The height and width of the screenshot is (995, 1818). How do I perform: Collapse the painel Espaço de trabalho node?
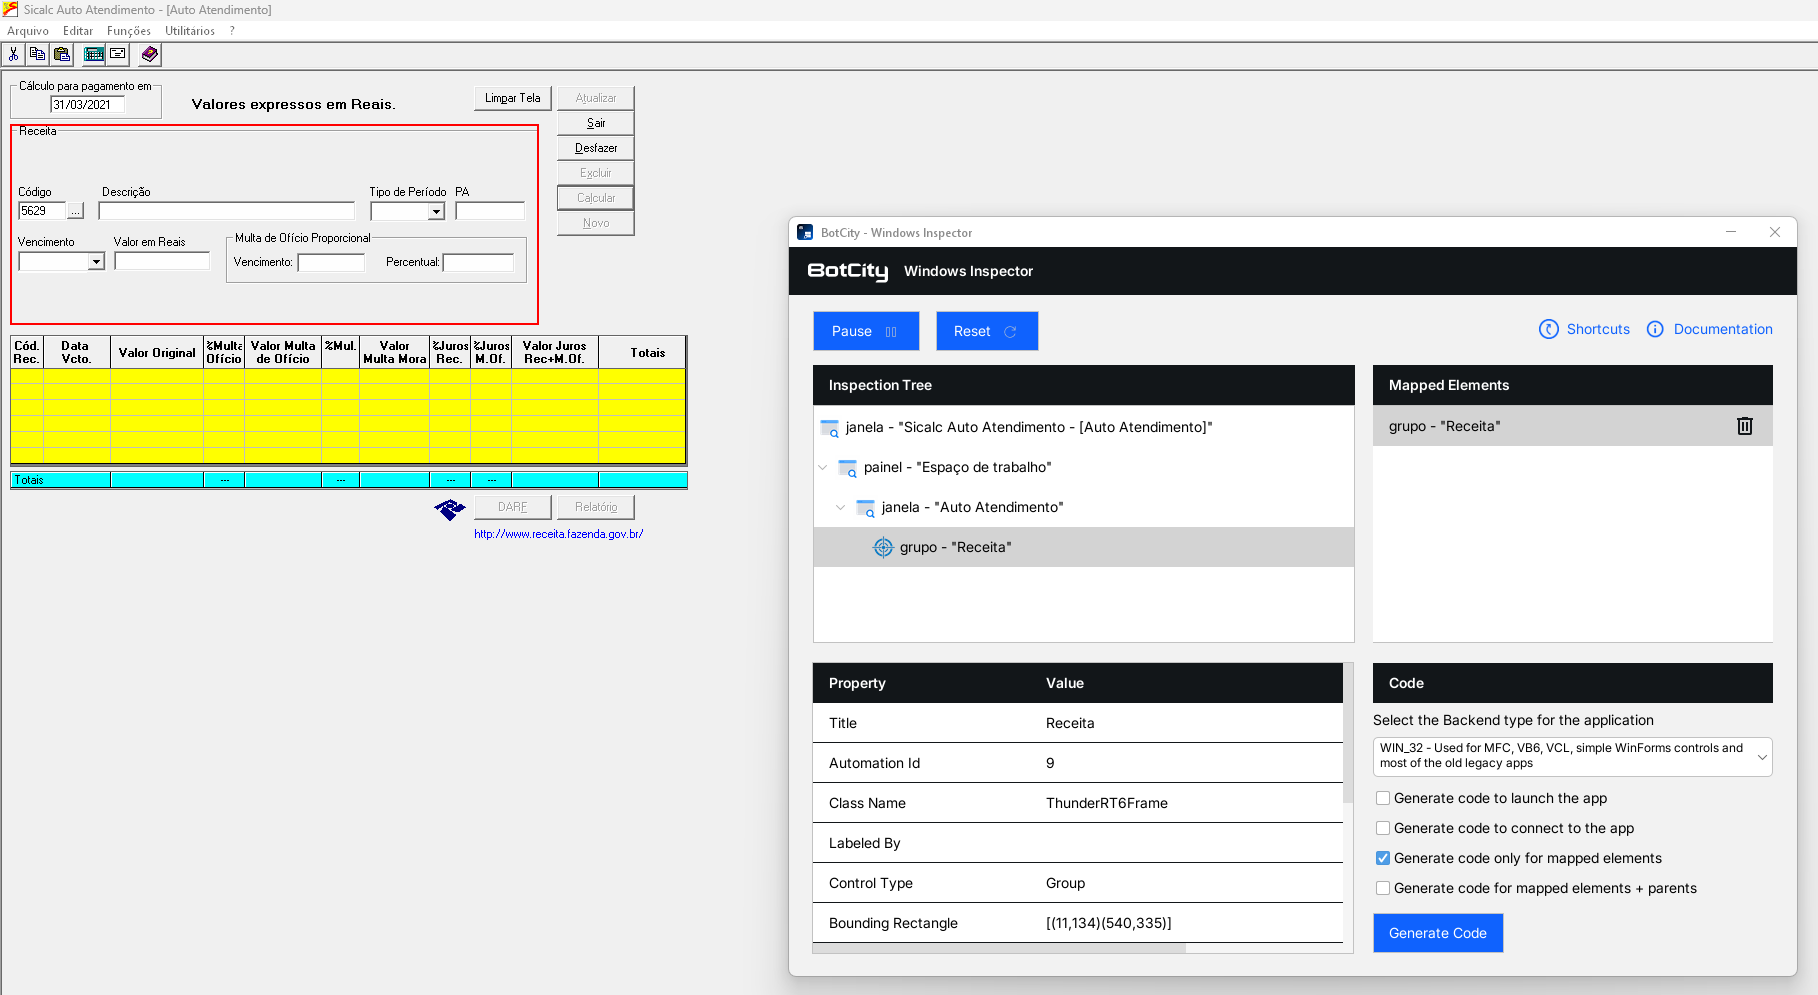coord(823,467)
